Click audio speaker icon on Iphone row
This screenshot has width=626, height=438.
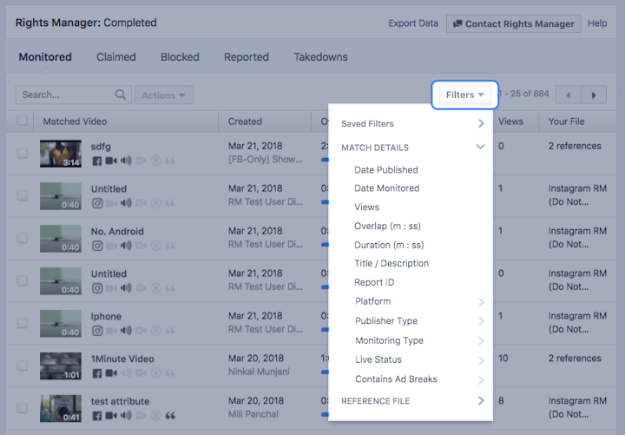point(126,331)
